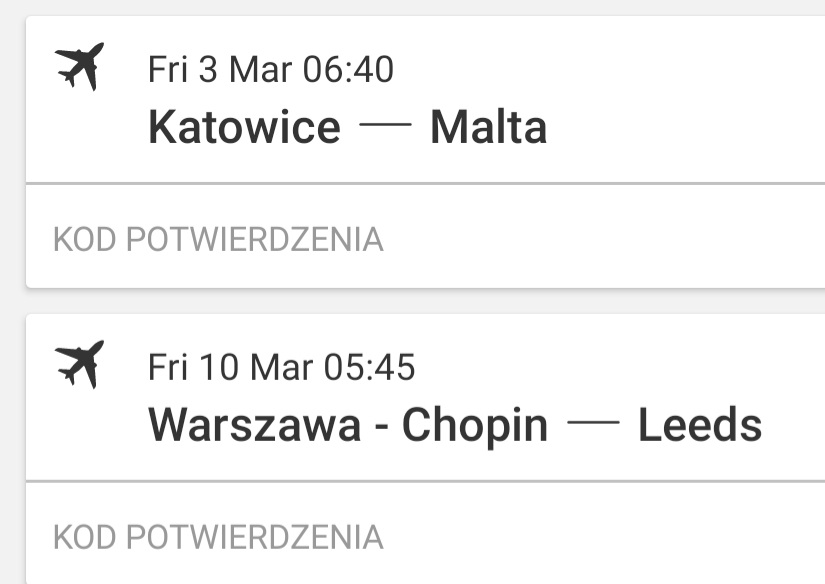The width and height of the screenshot is (825, 584).
Task: Open the Warszawa - Chopin to Leeds flight
Action: click(426, 397)
